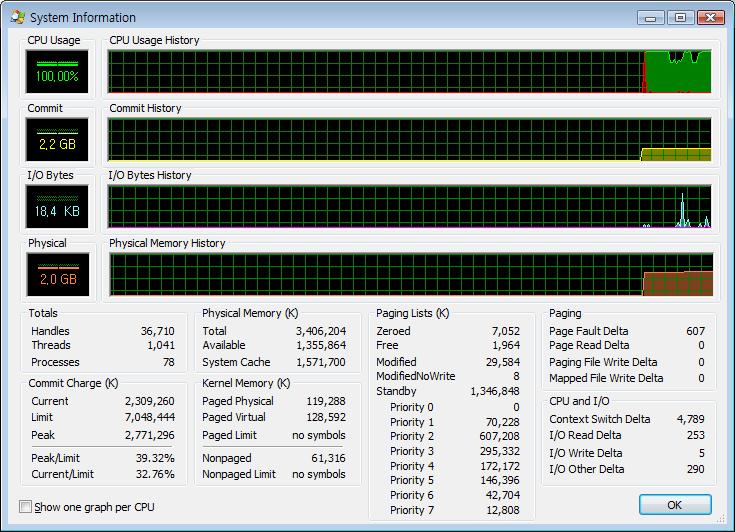Select Priority 6 value 42,704
Image resolution: width=735 pixels, height=532 pixels.
point(503,495)
